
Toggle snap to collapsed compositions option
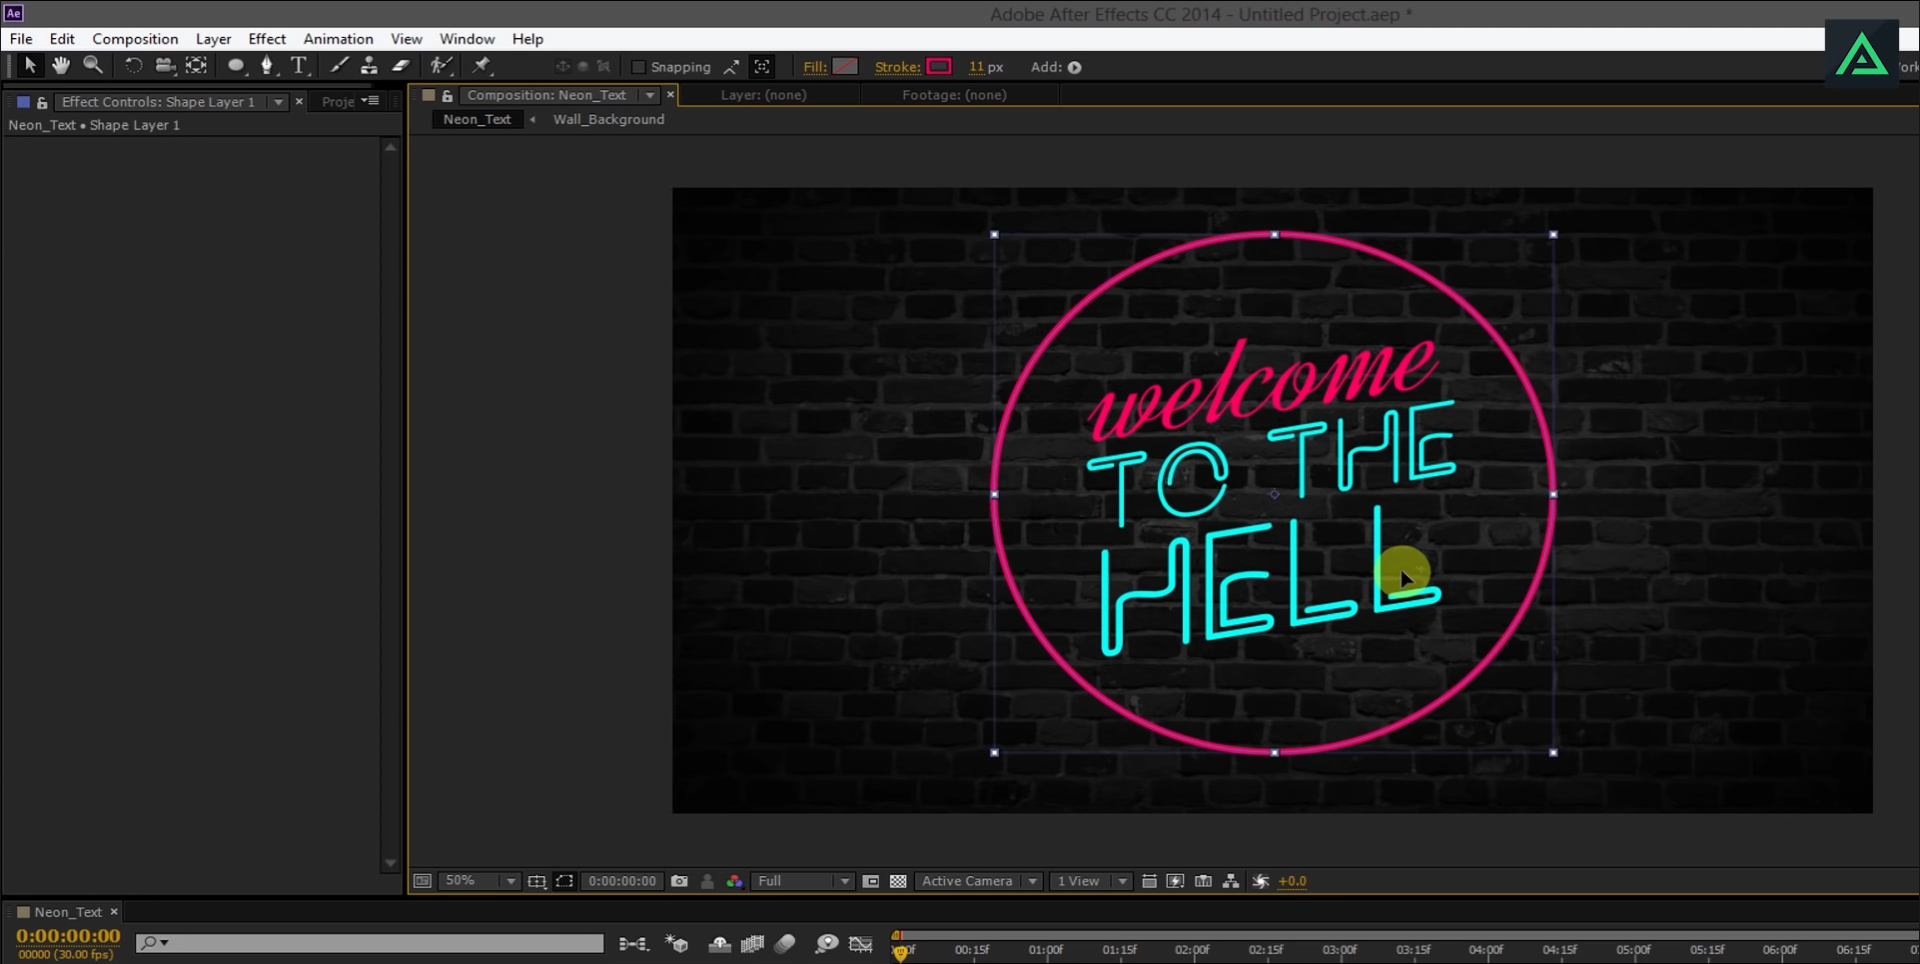762,67
